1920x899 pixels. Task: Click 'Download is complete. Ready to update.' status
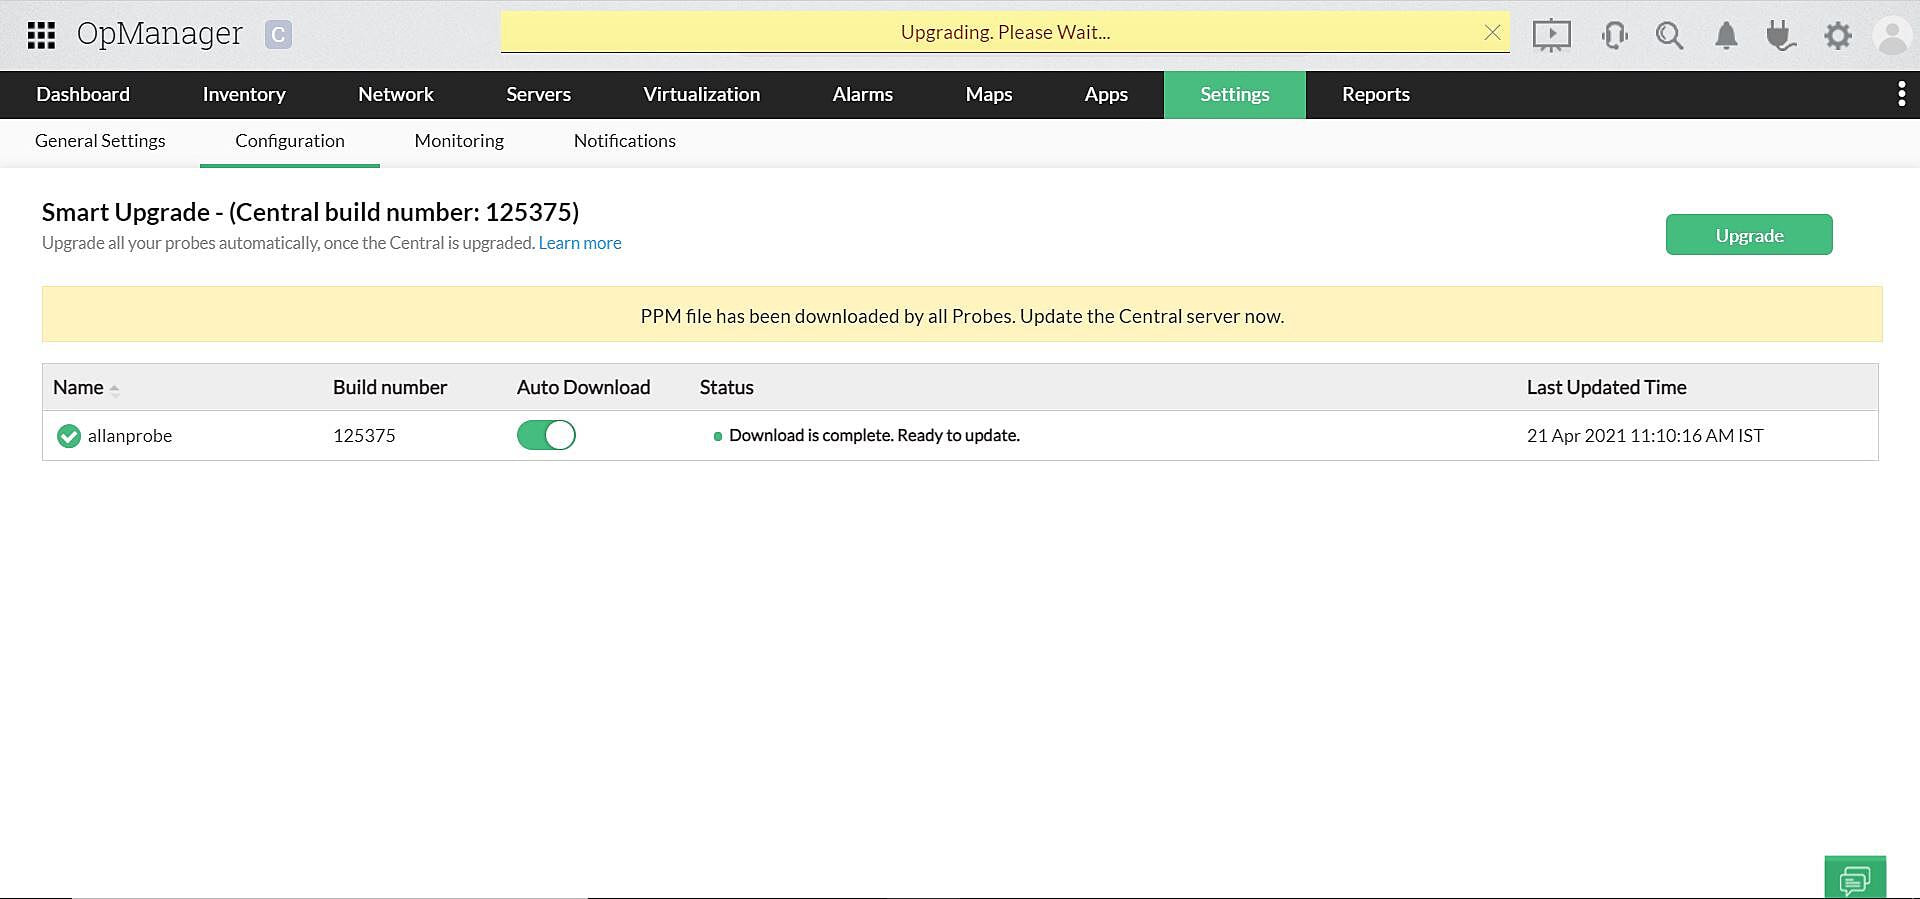(874, 436)
